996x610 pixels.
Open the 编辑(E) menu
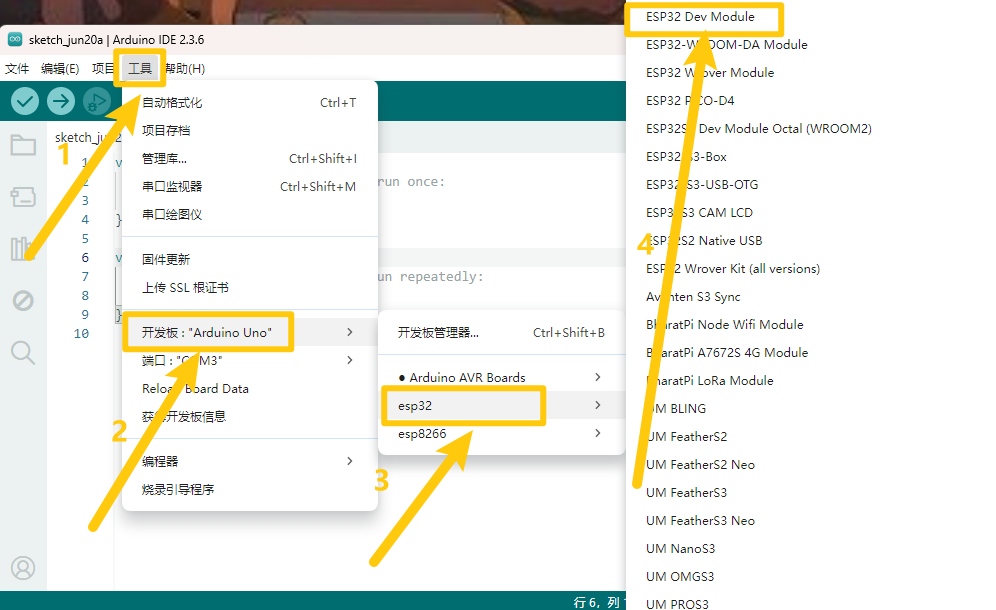60,69
